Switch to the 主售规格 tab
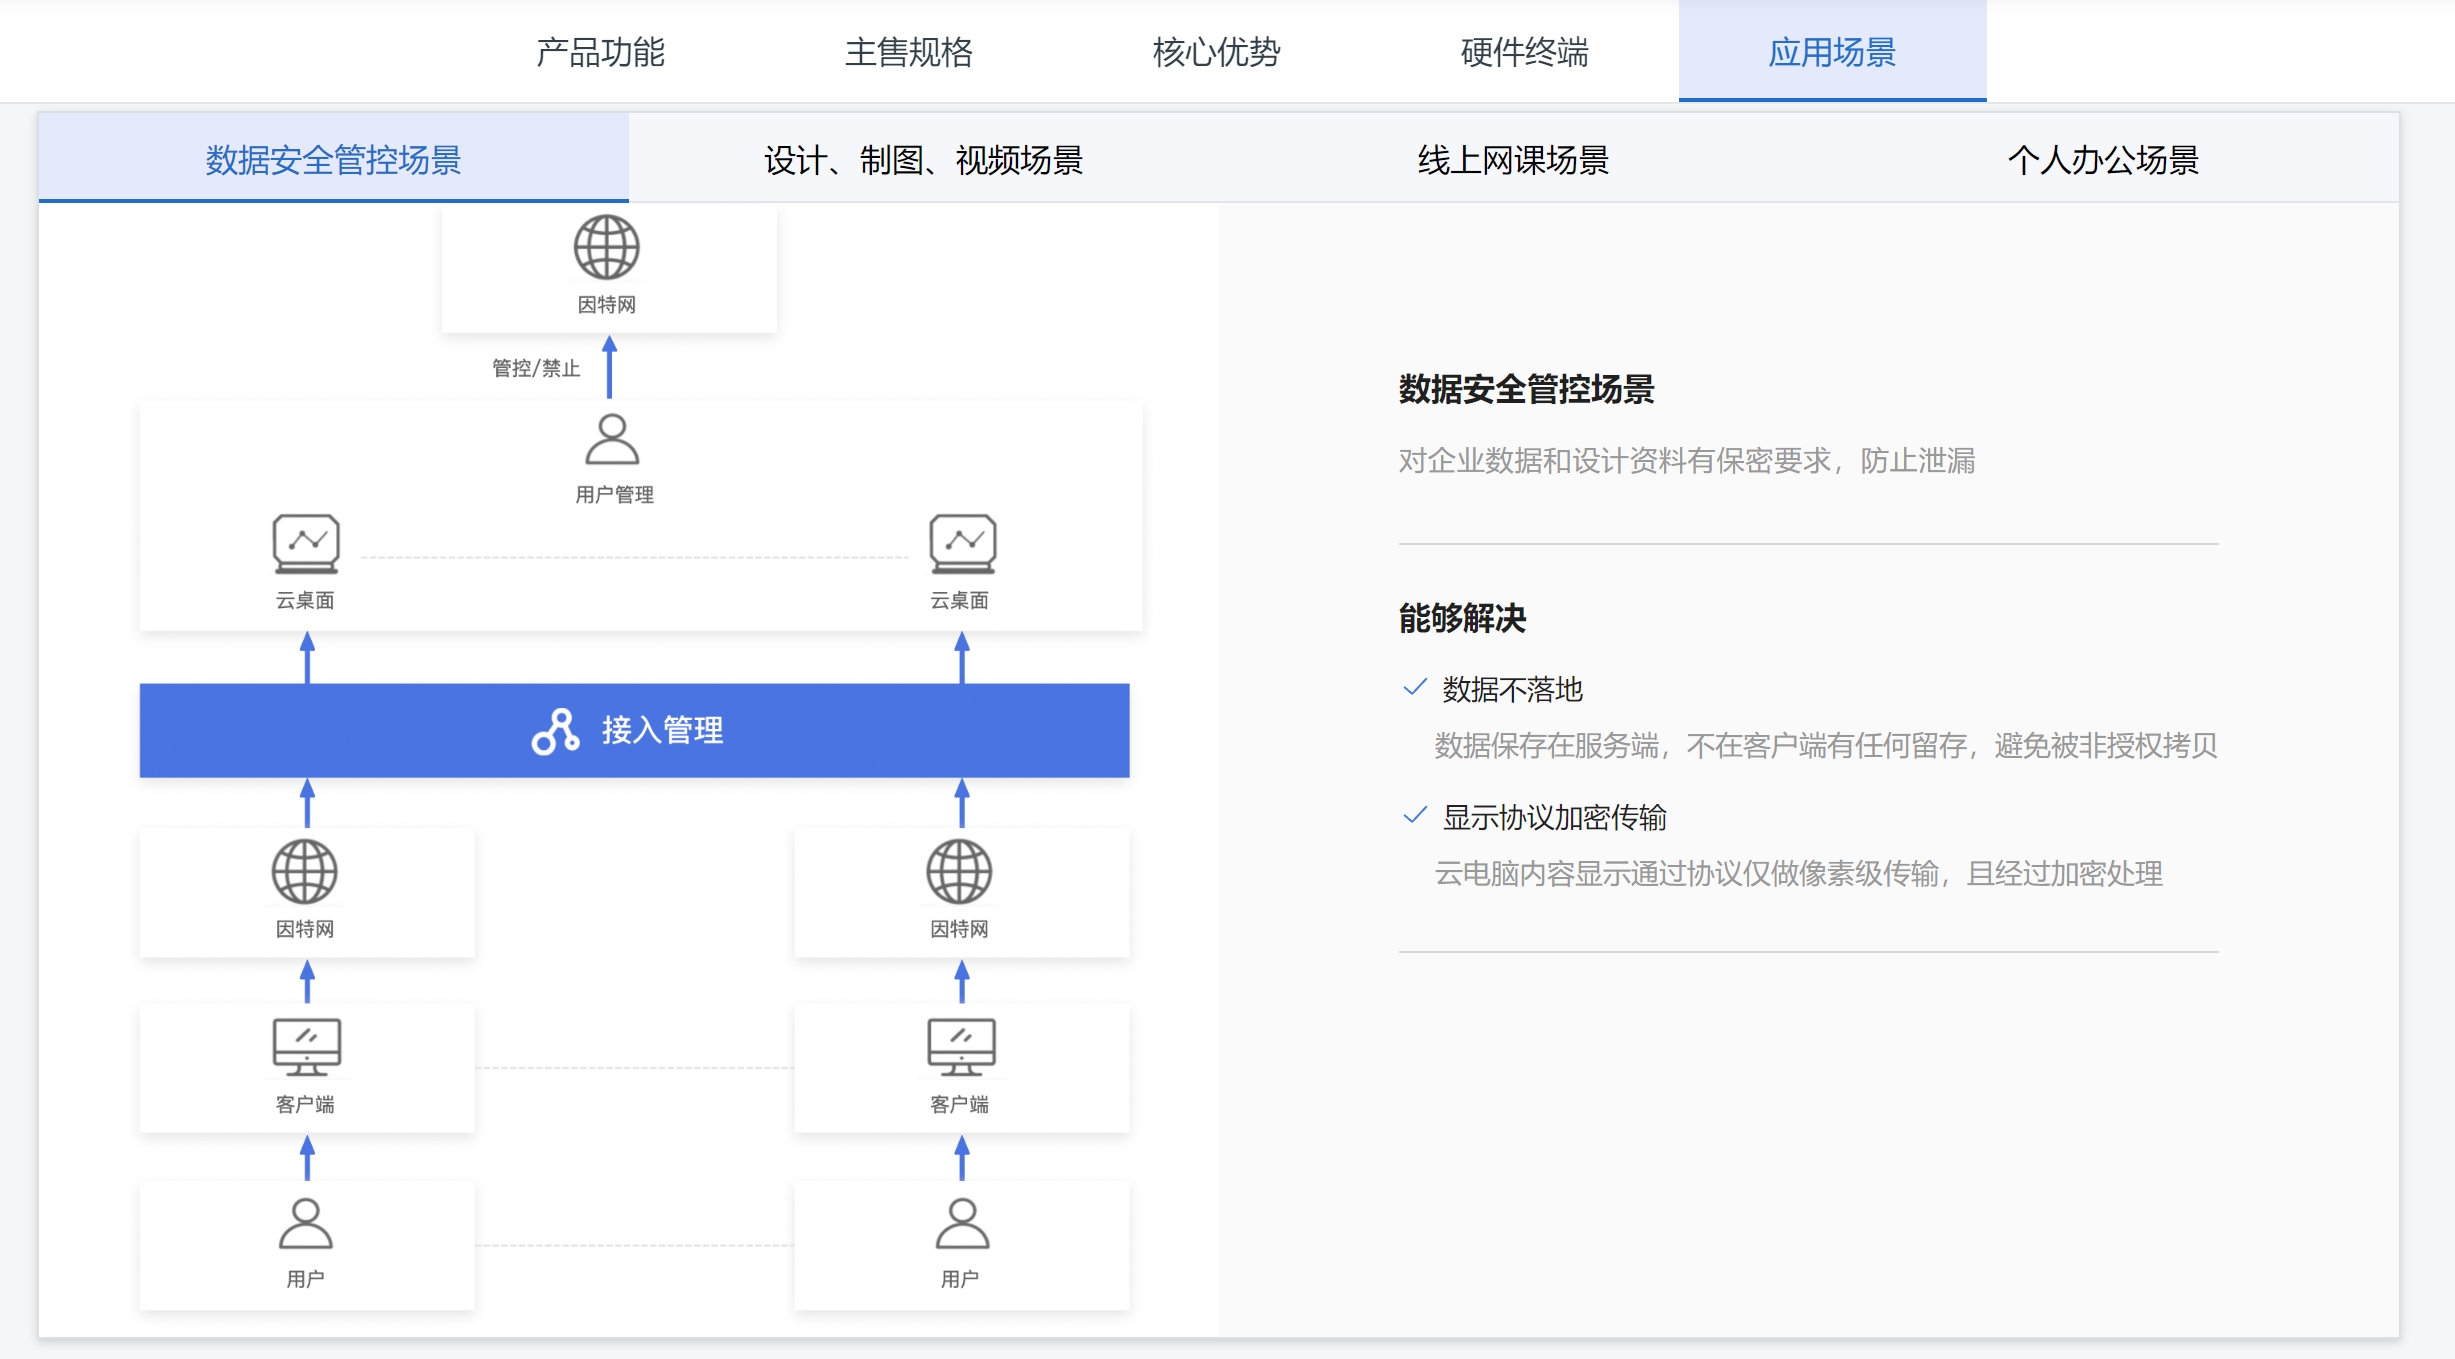 click(908, 52)
